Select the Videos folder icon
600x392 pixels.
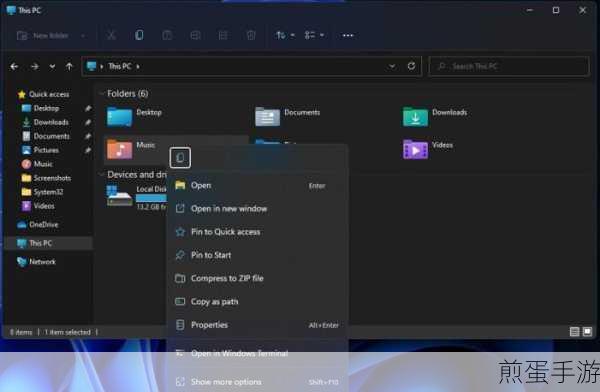click(x=415, y=149)
